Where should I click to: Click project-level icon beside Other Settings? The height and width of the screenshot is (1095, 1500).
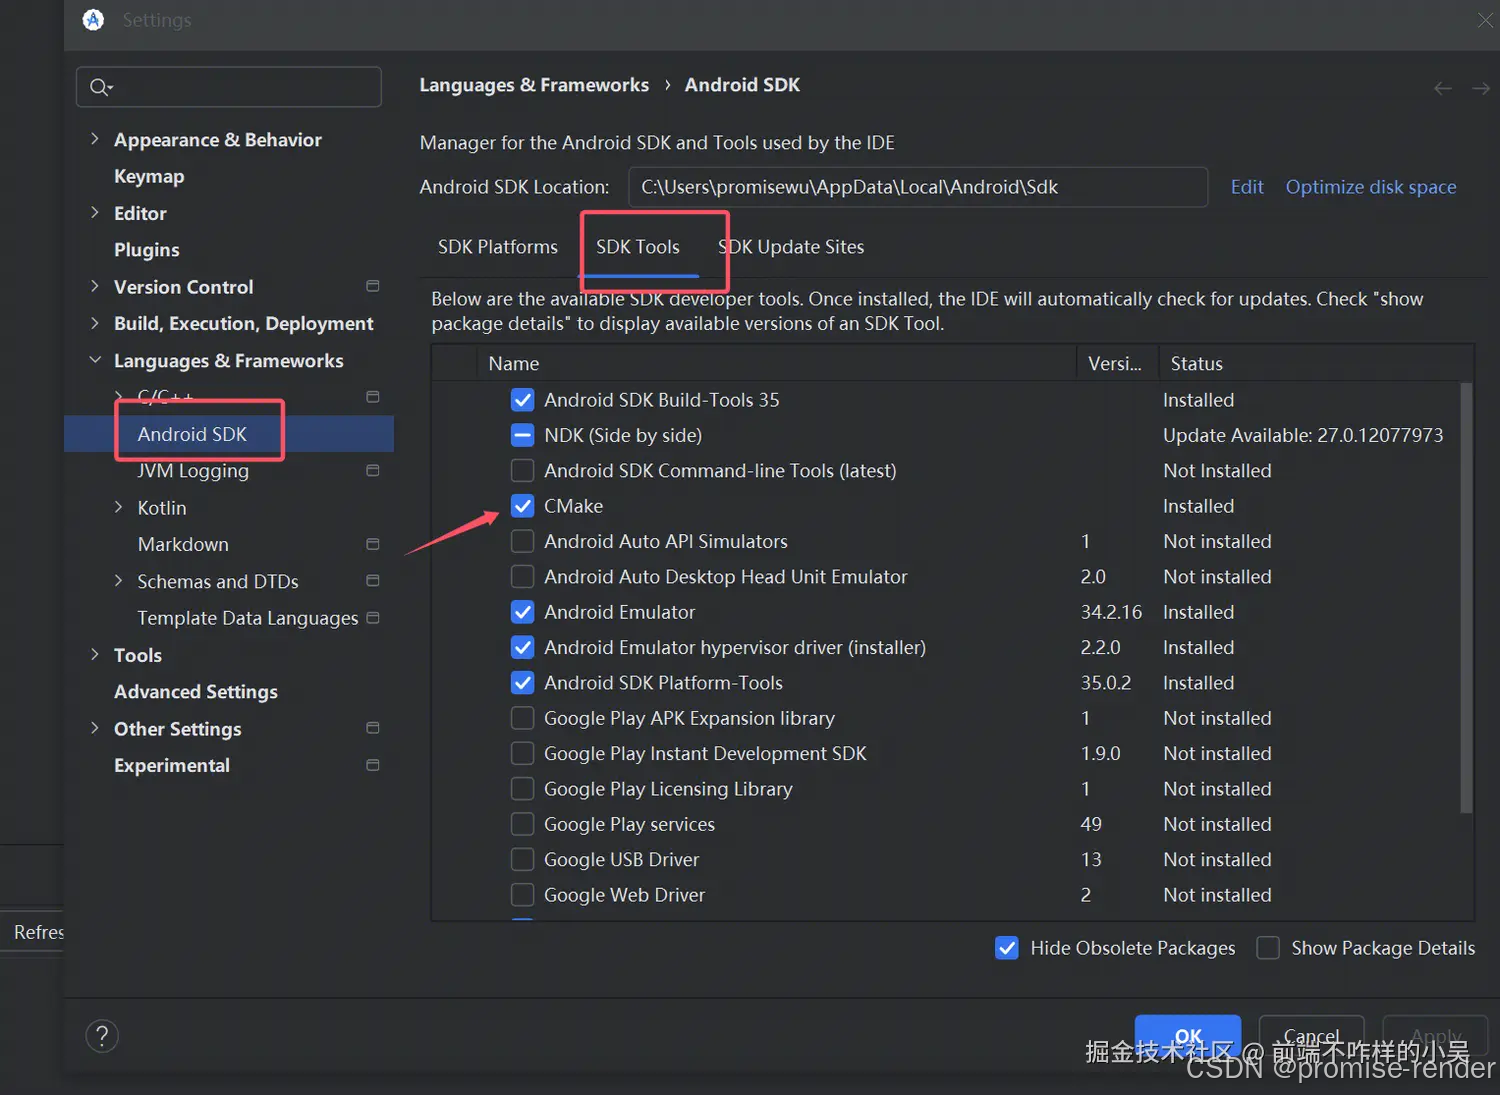click(373, 728)
